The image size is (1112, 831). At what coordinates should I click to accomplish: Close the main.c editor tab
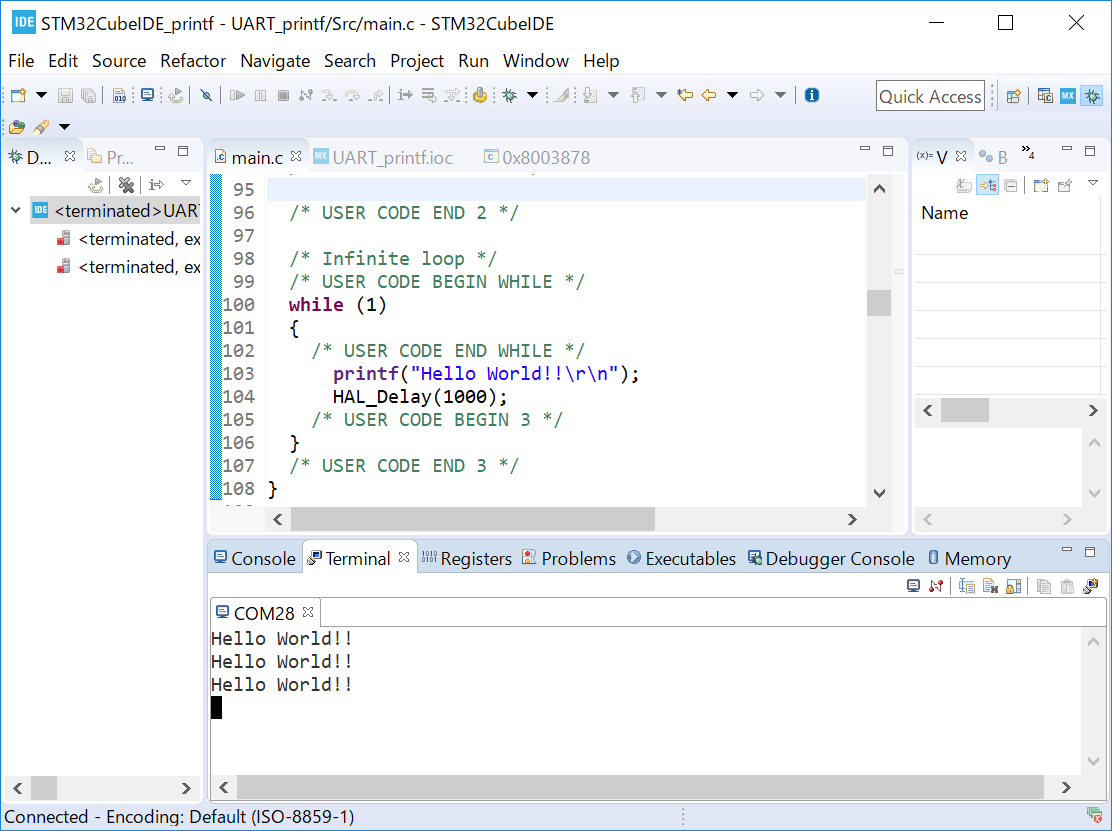pos(296,156)
